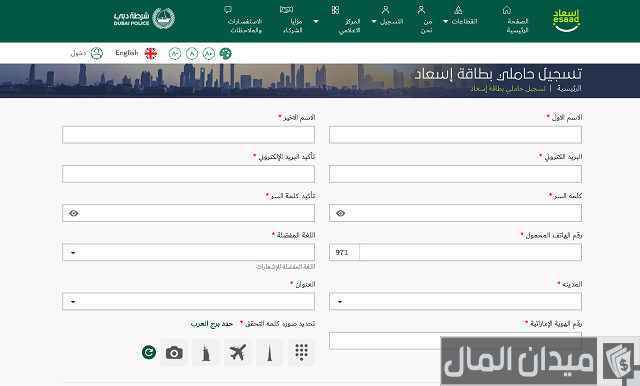The height and width of the screenshot is (386, 640).
Task: Click the leftmost font size circle button
Action: [175, 53]
